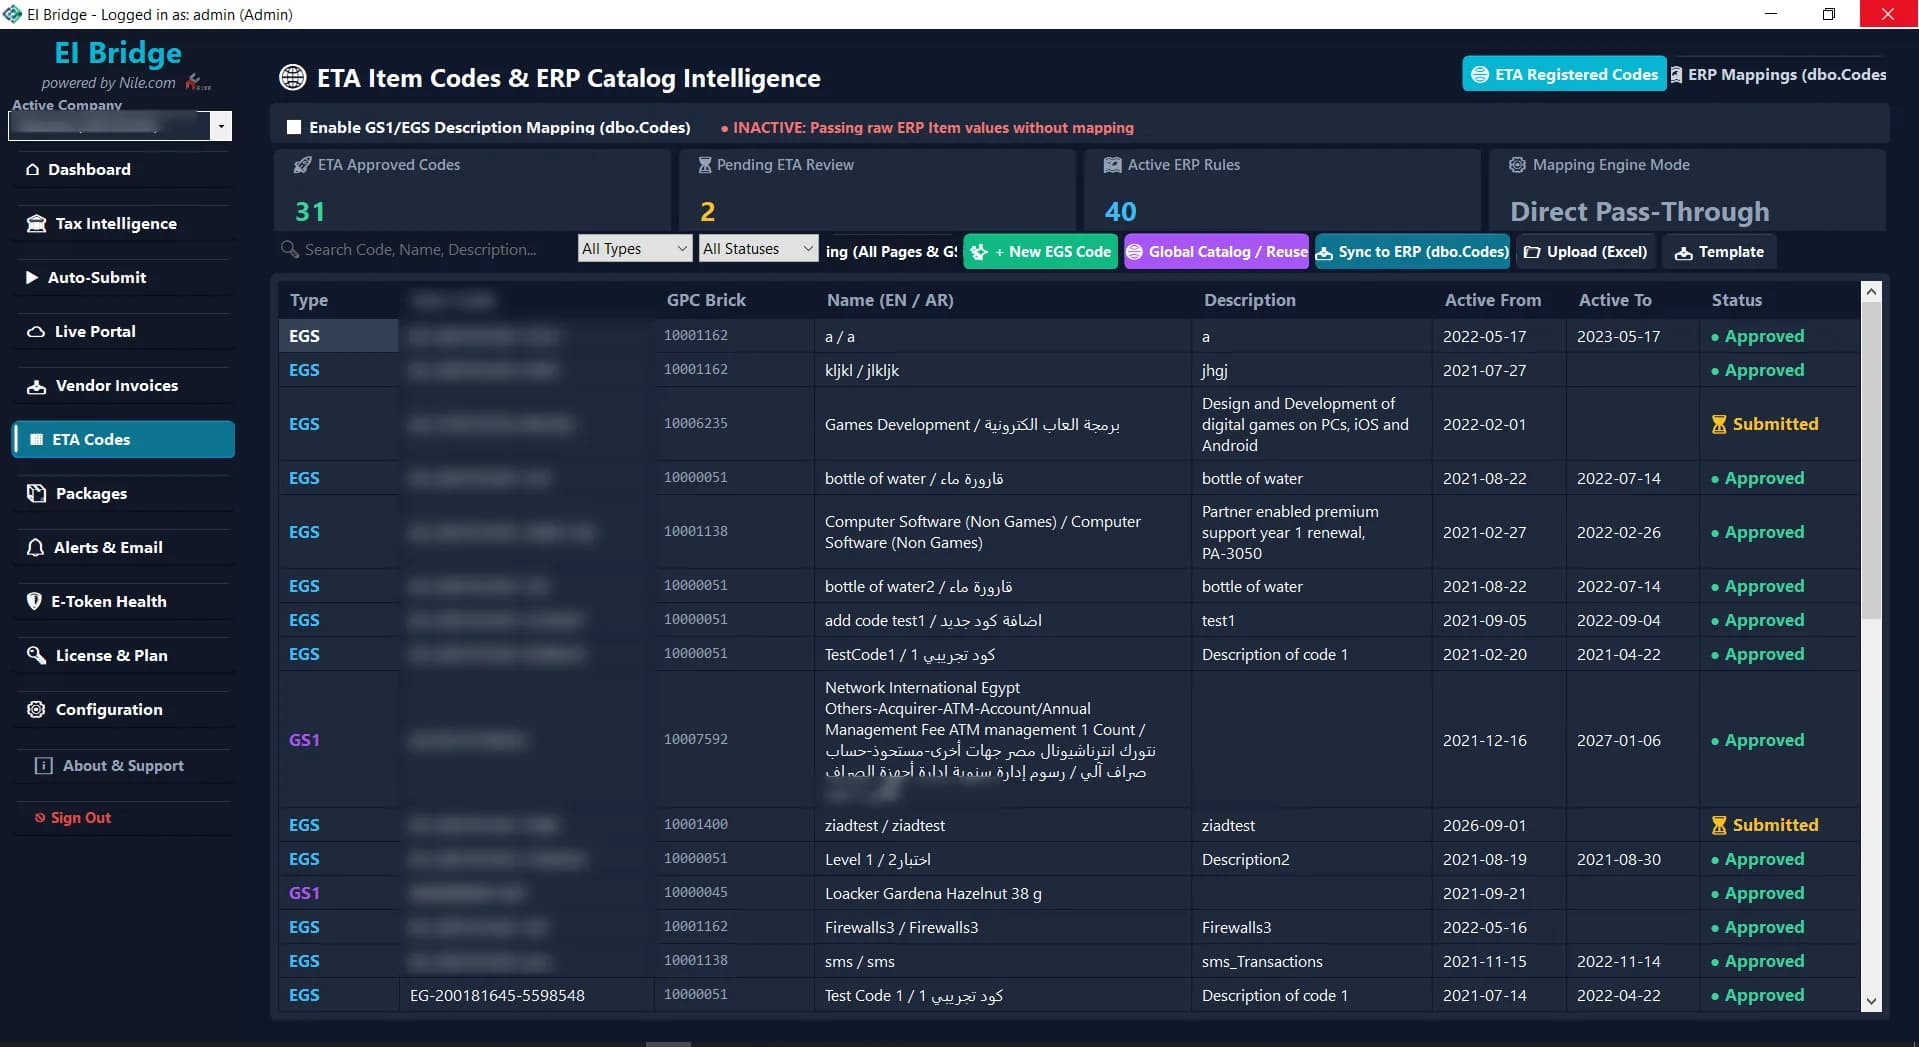
Task: Open Global Catalog / Reuse
Action: click(1217, 252)
